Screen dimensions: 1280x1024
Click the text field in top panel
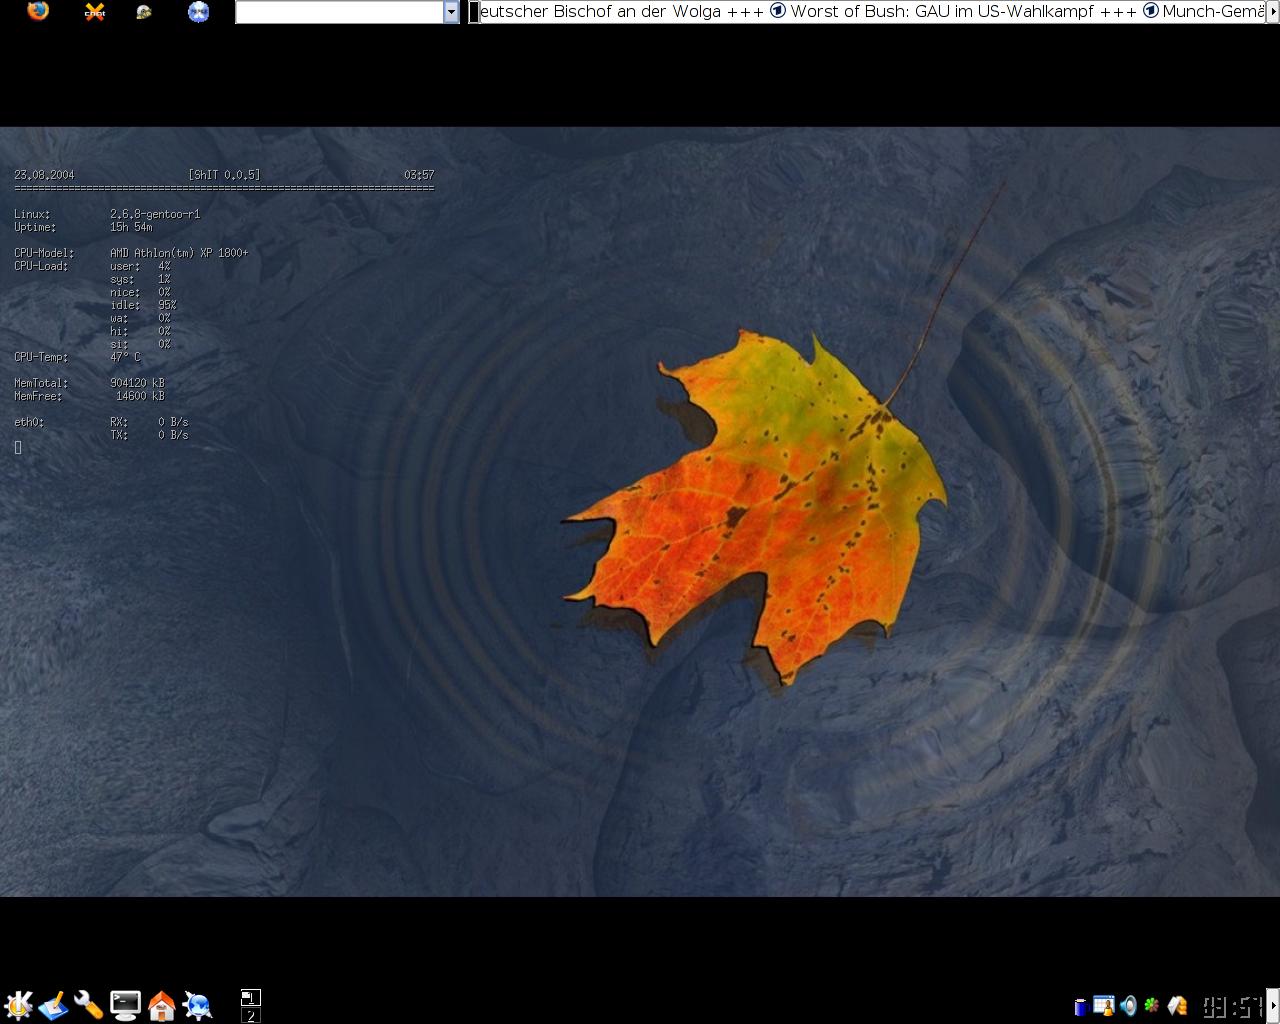pyautogui.click(x=340, y=12)
